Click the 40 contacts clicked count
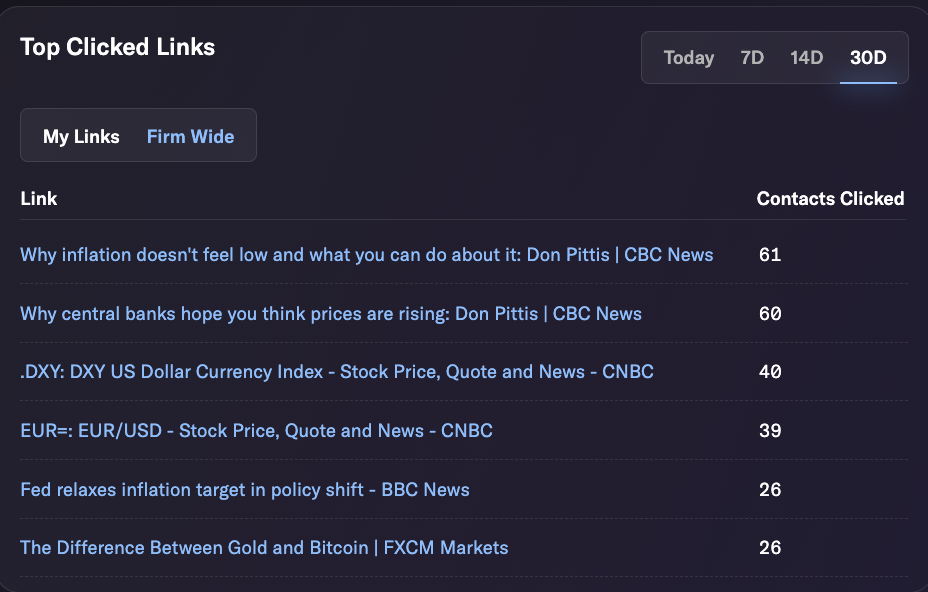928x592 pixels. click(x=770, y=371)
